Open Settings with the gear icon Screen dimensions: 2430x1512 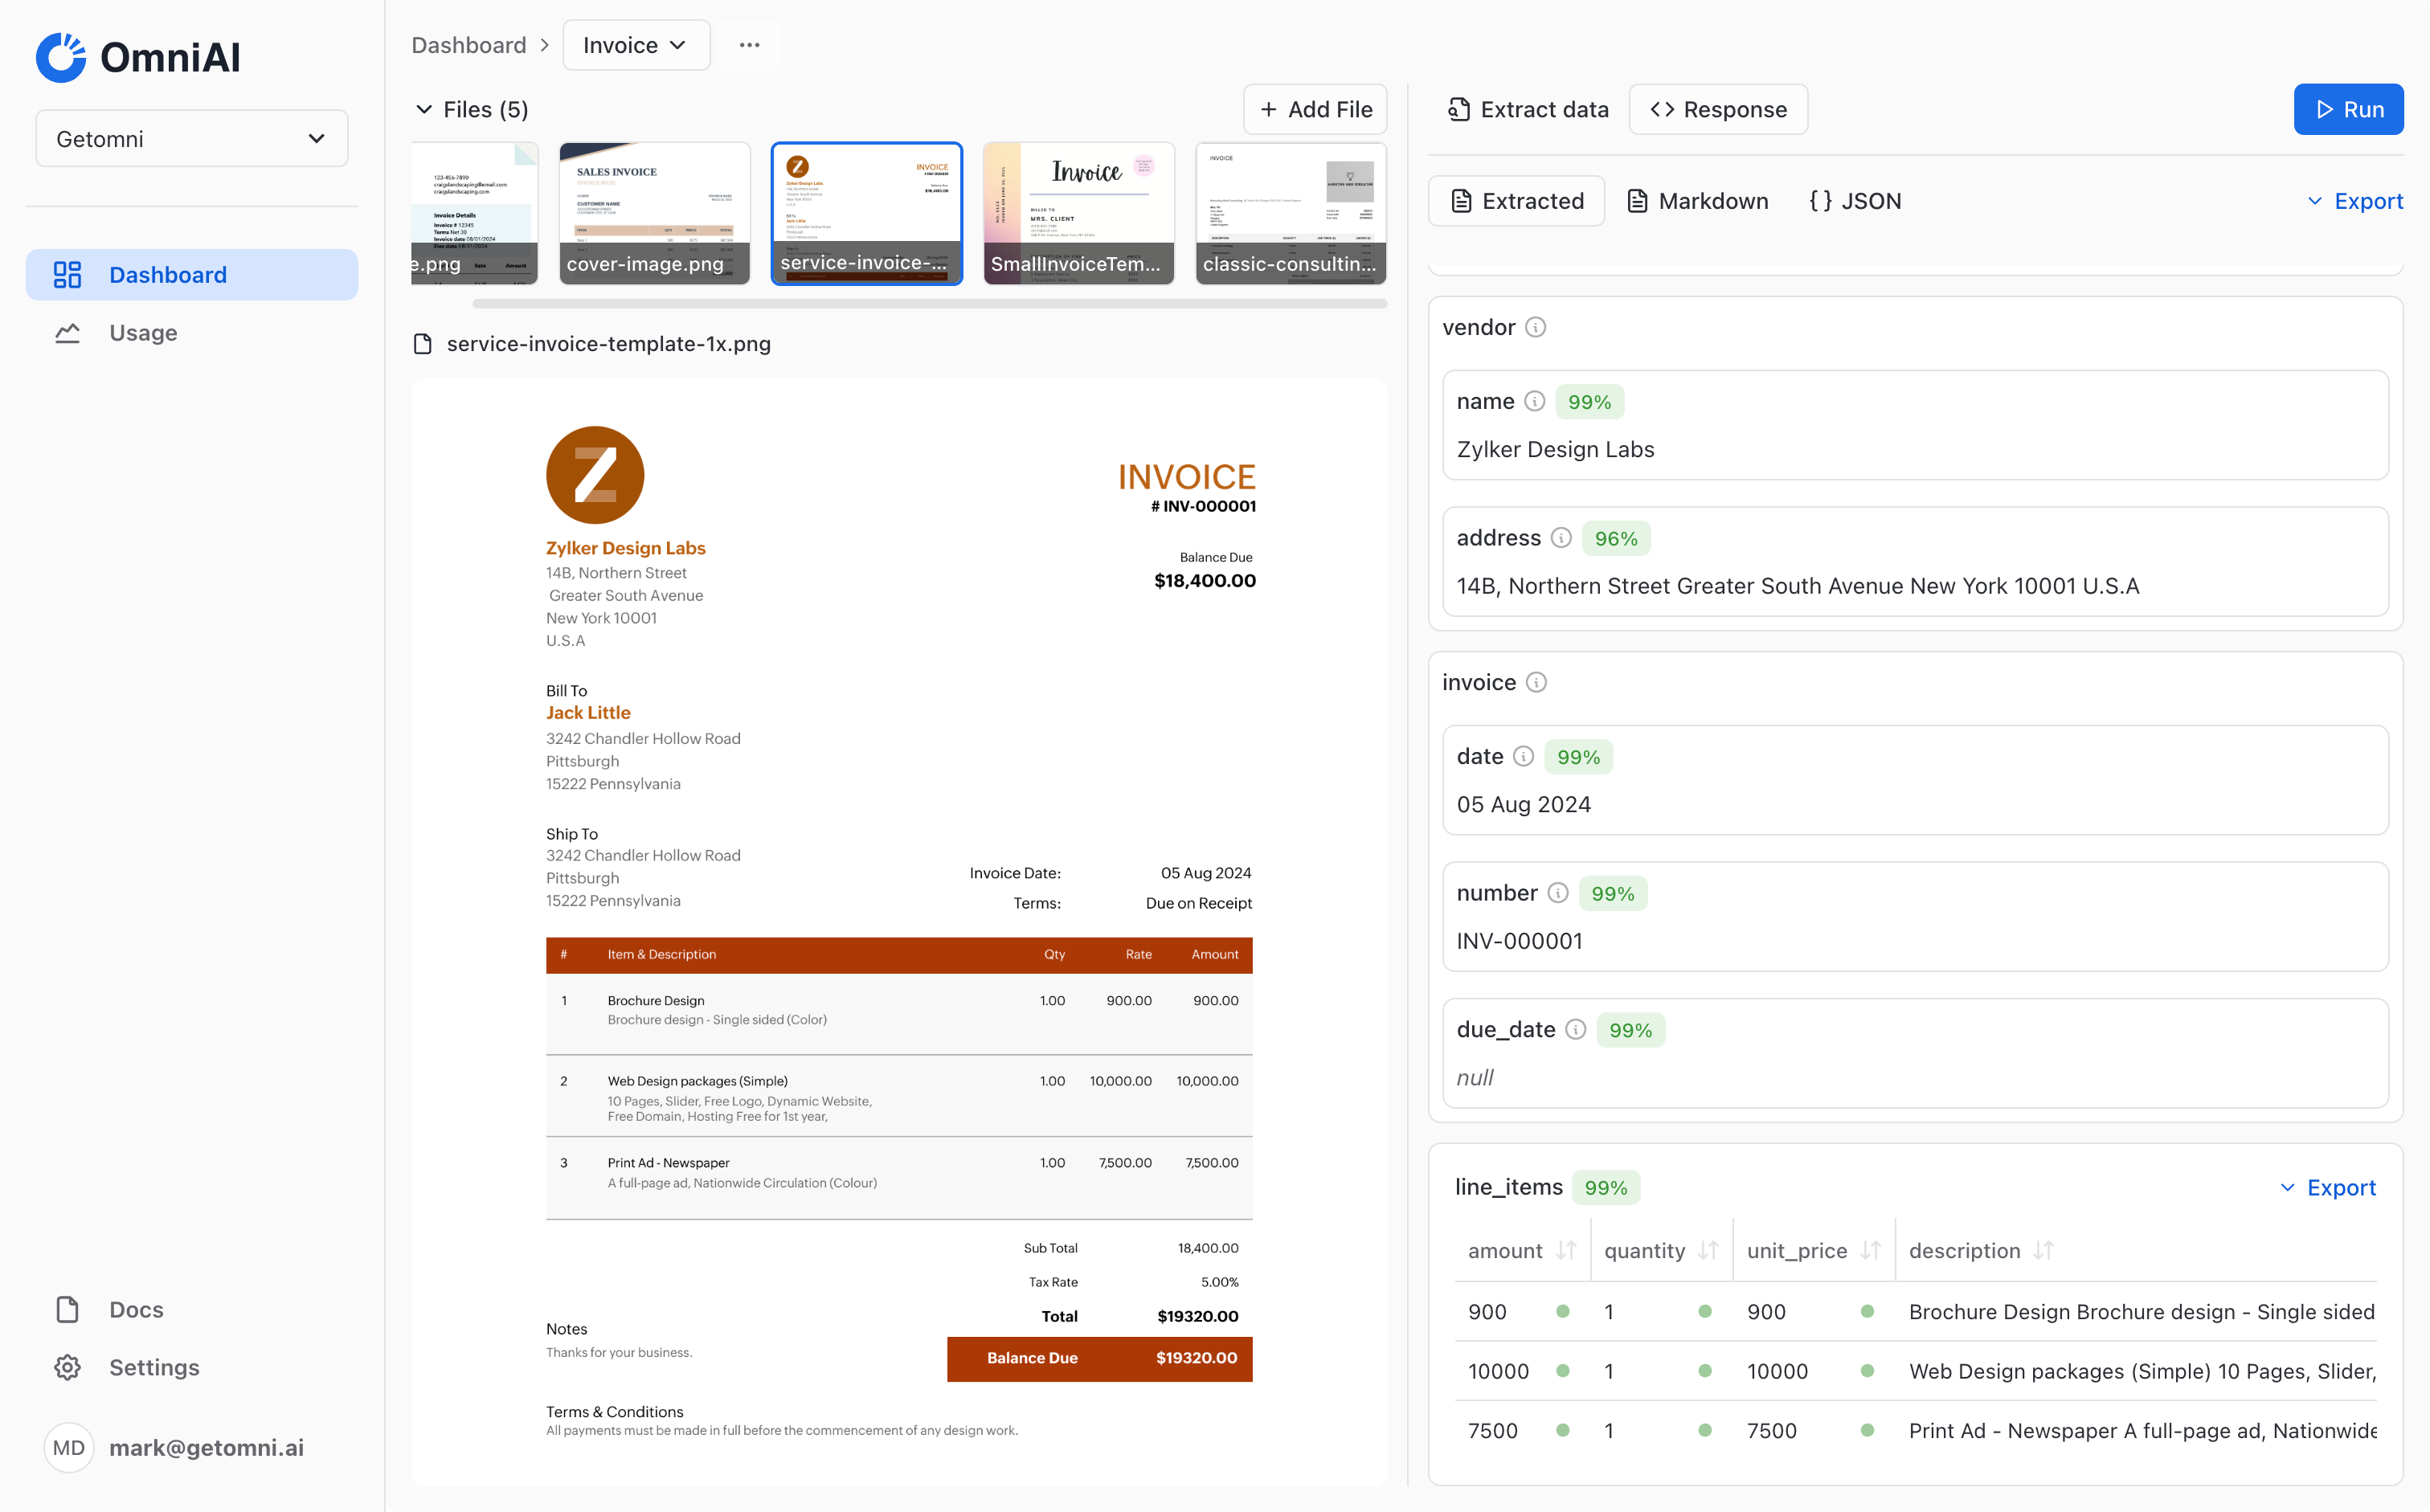click(x=67, y=1367)
